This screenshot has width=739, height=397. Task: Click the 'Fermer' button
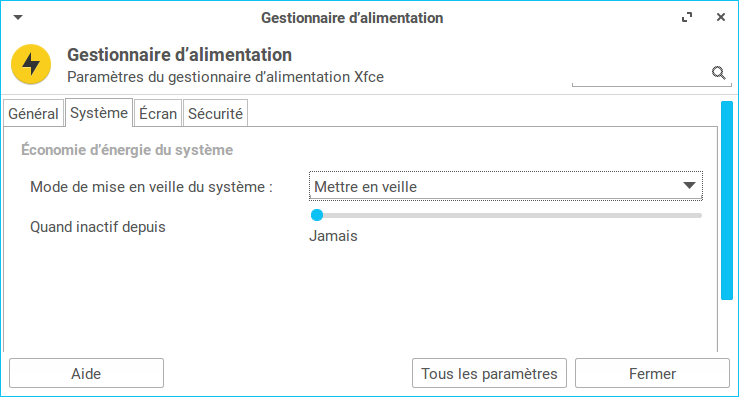click(x=652, y=373)
